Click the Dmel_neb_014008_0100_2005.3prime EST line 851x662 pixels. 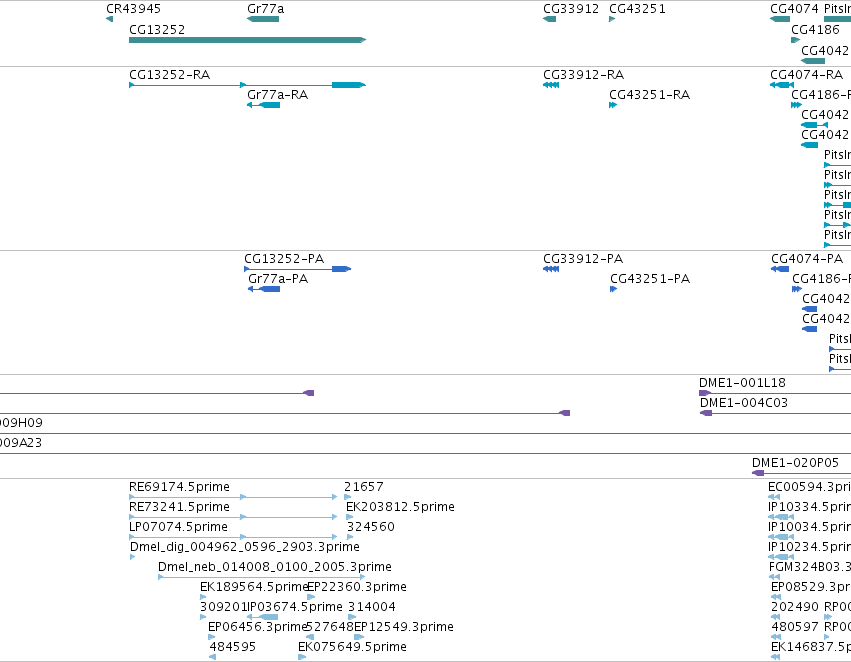(x=261, y=577)
